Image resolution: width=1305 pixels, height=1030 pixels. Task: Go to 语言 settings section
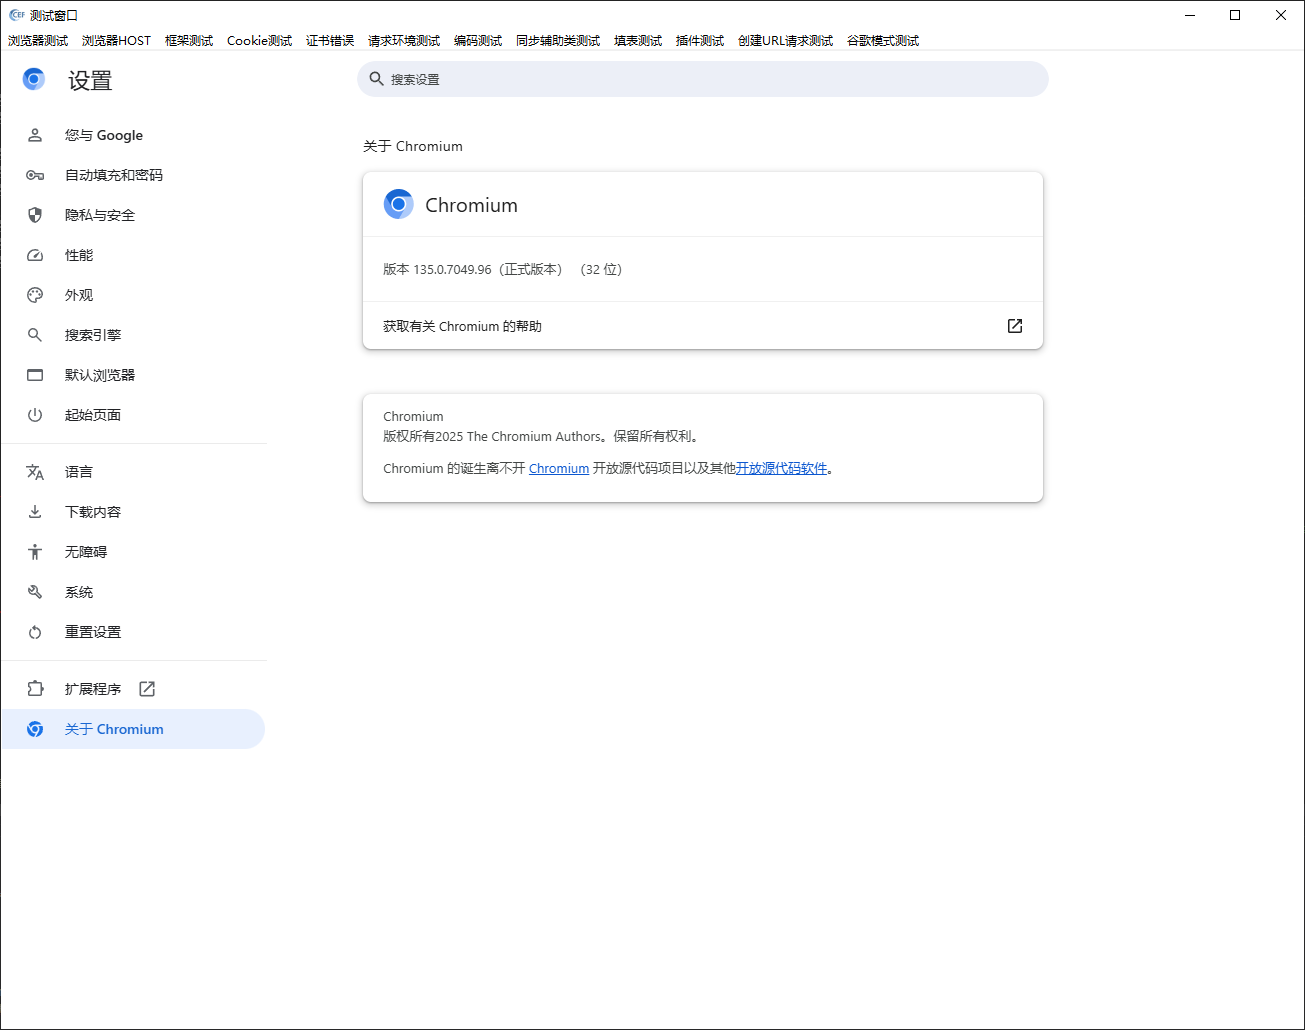click(x=132, y=472)
